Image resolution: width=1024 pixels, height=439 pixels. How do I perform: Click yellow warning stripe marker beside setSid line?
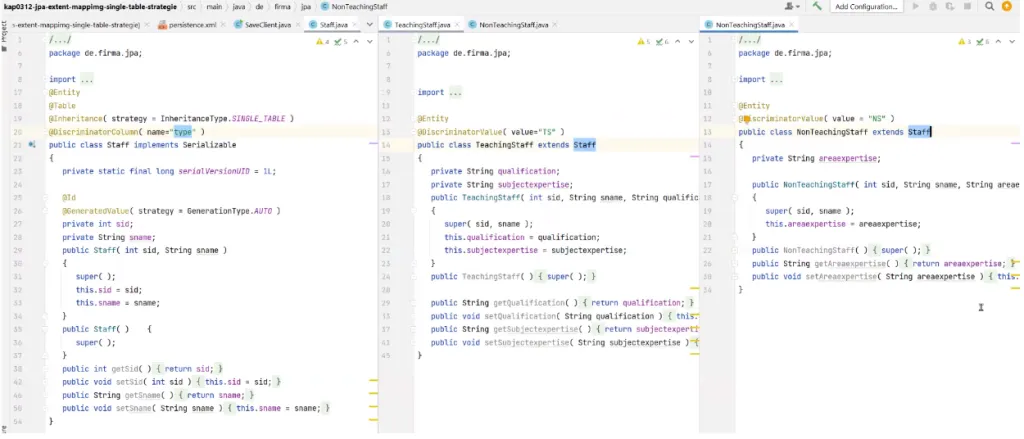374,380
